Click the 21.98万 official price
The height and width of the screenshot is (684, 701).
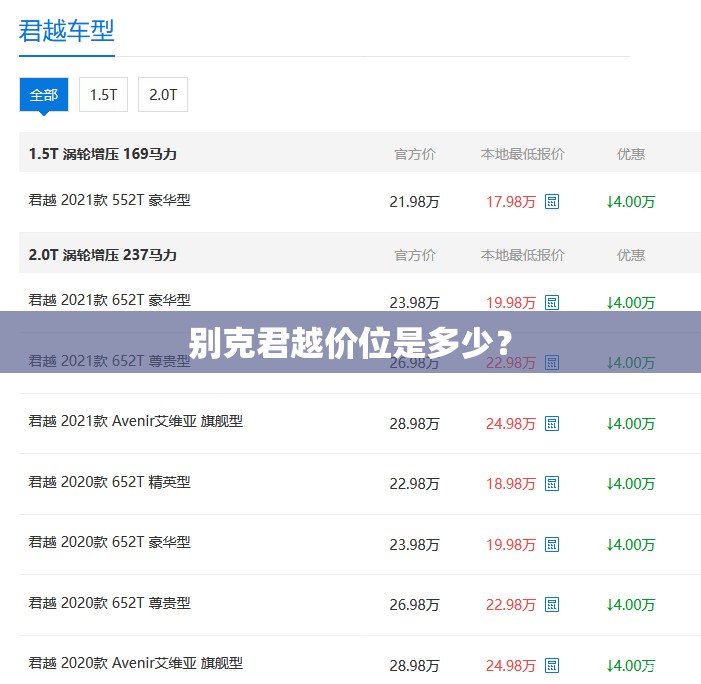tap(414, 202)
